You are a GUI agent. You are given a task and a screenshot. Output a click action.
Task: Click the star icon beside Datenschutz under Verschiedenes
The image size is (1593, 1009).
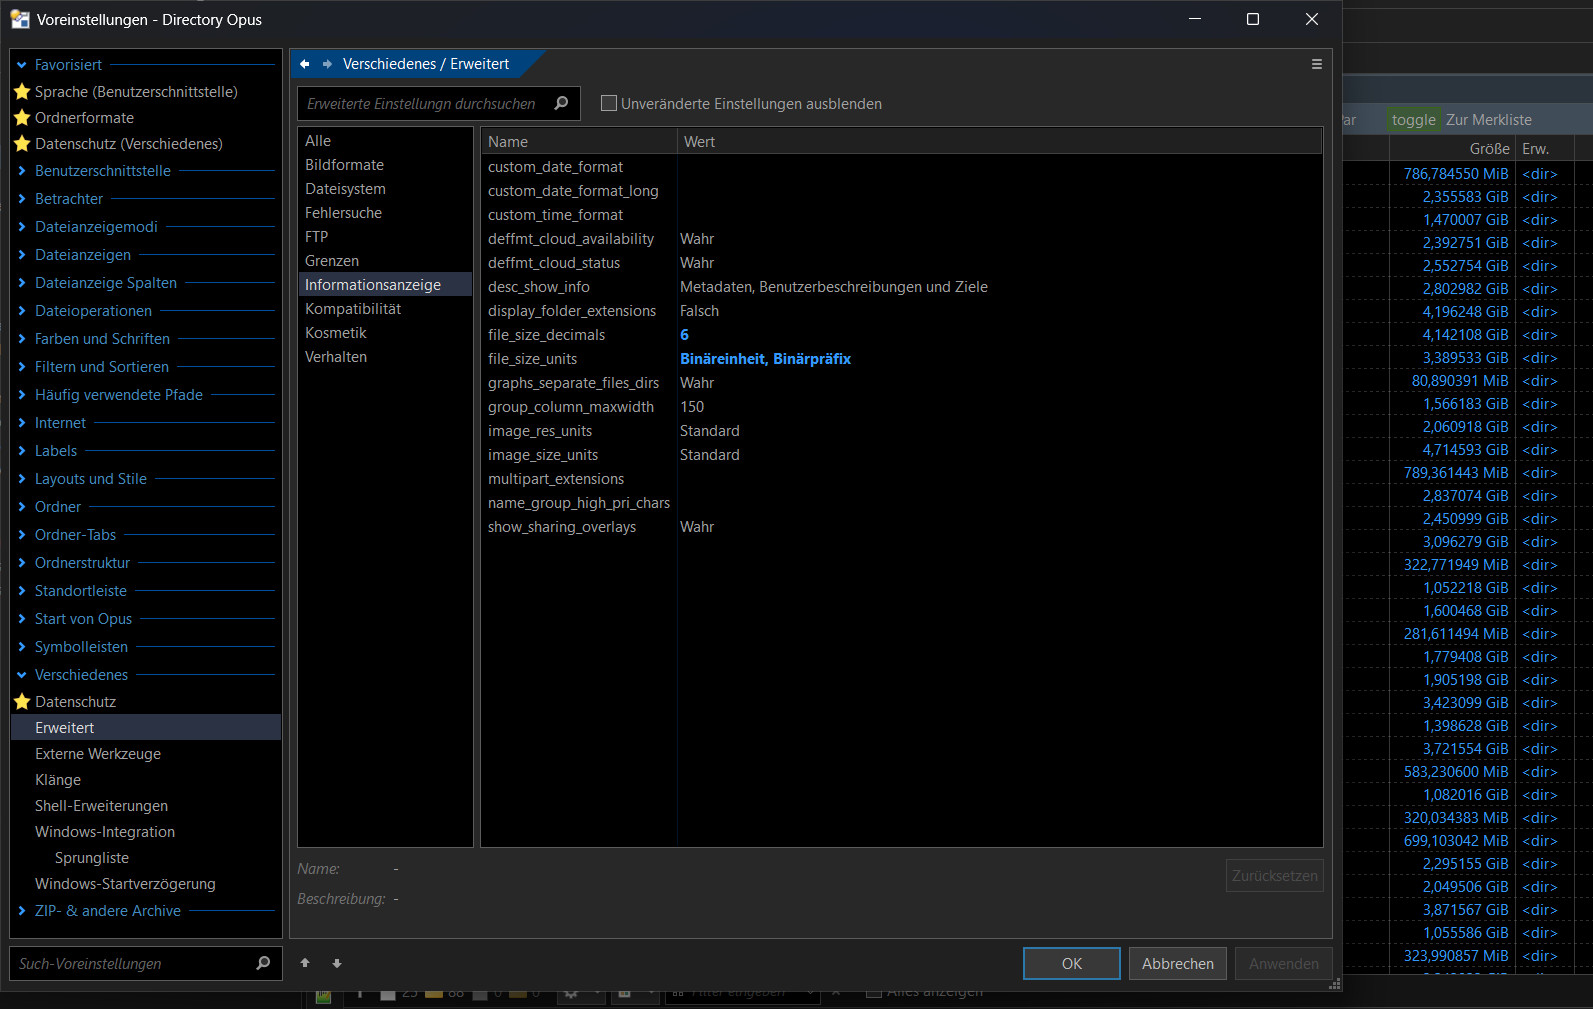22,701
